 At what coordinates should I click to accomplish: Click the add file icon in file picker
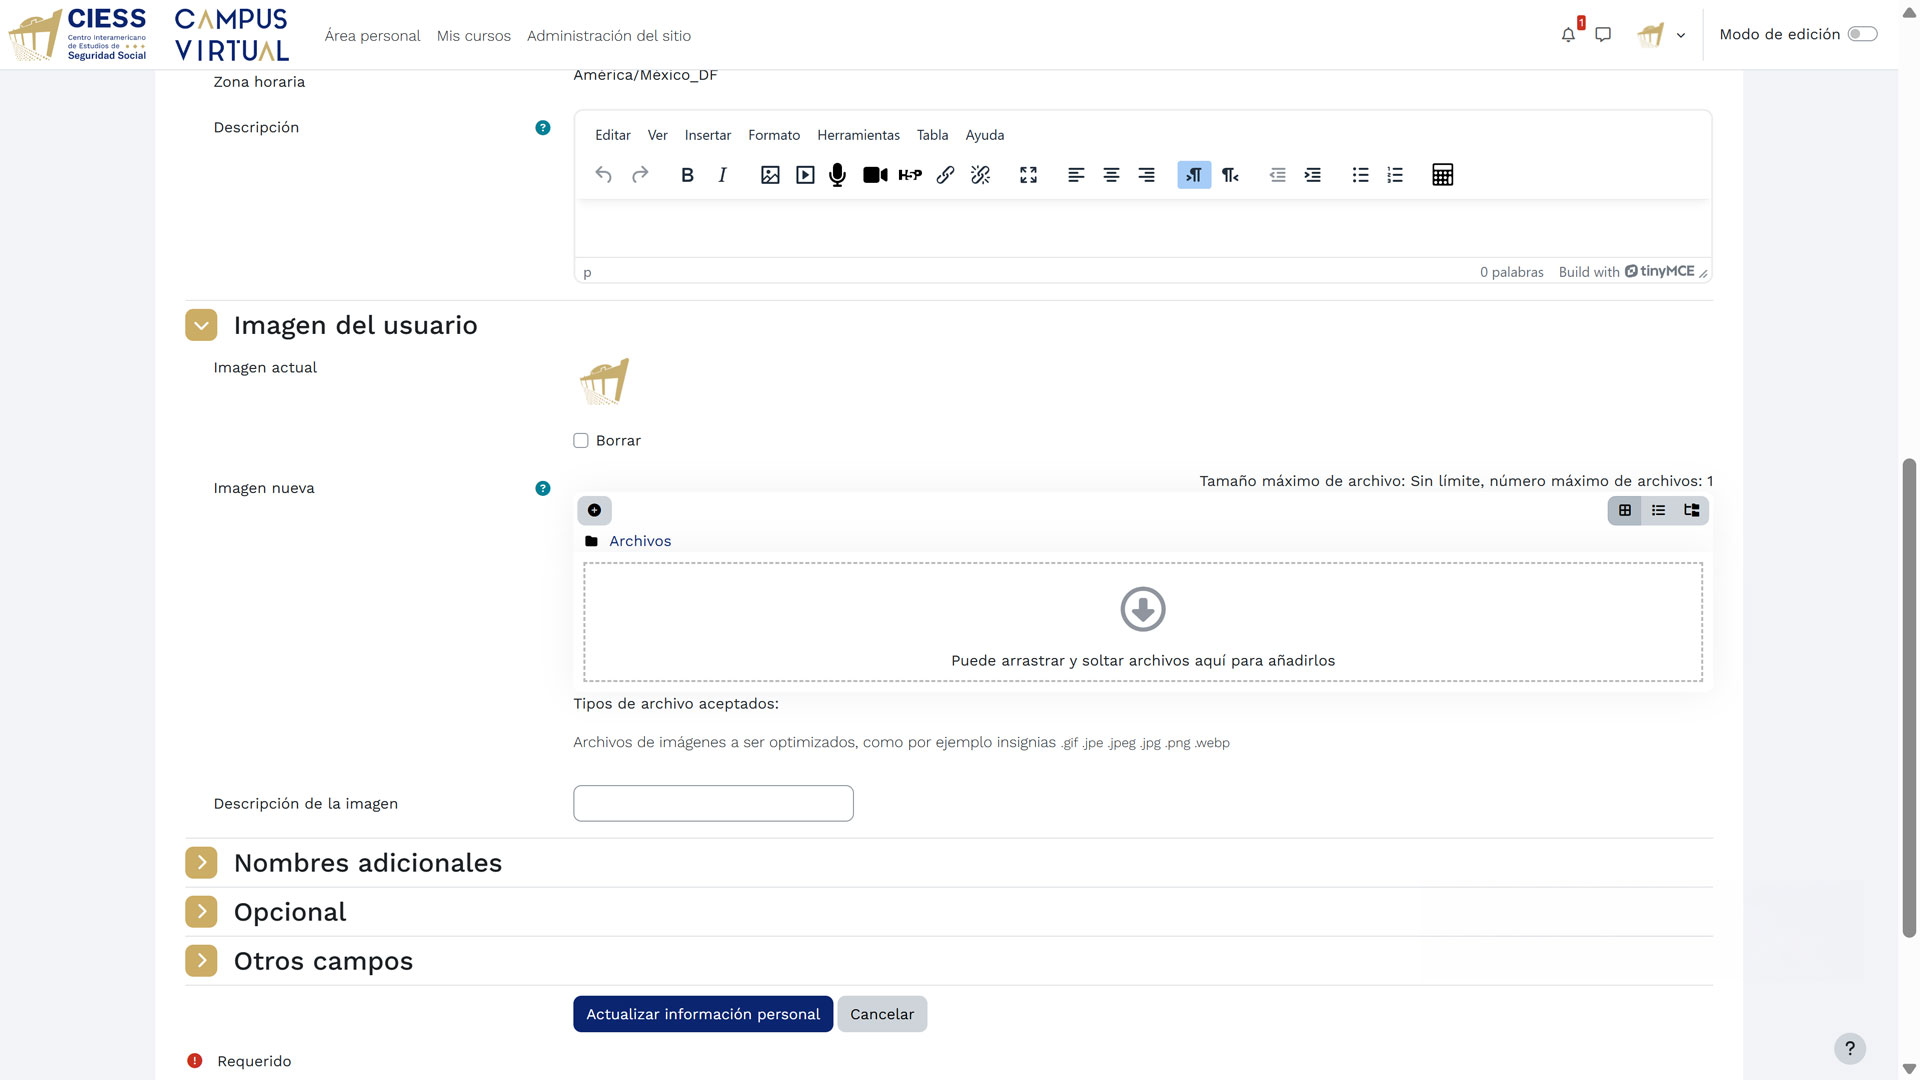pyautogui.click(x=594, y=510)
